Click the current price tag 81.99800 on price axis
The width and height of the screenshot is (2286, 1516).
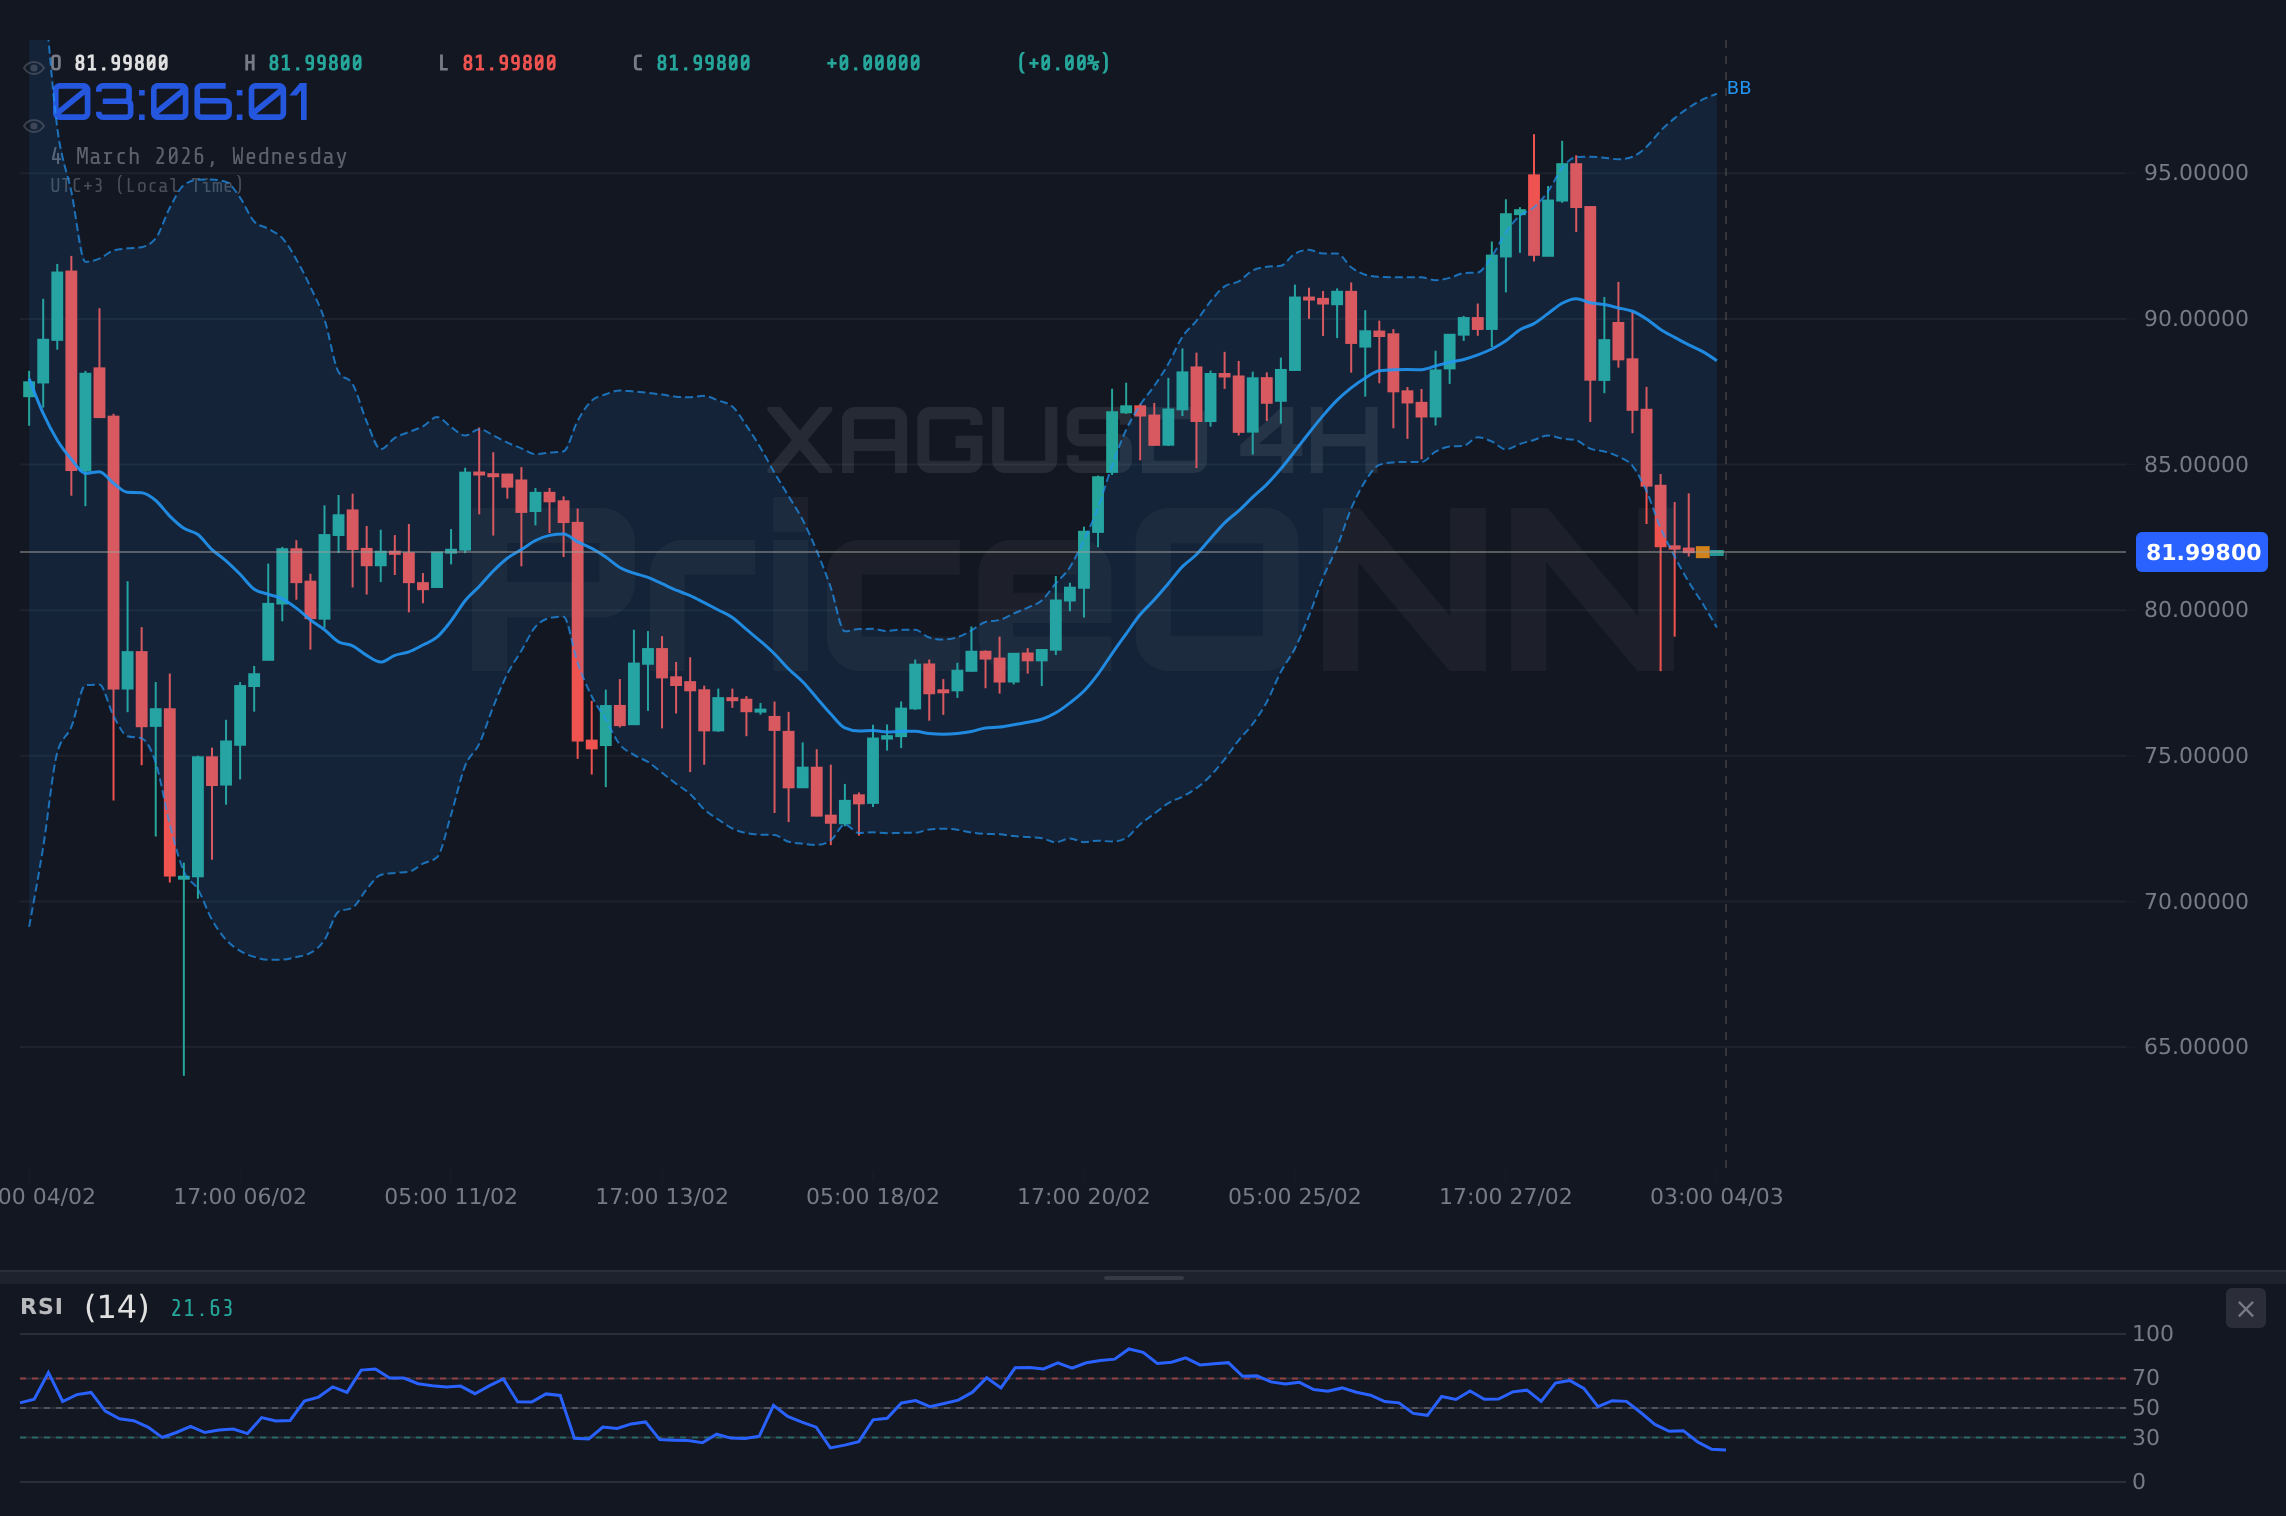(2201, 552)
